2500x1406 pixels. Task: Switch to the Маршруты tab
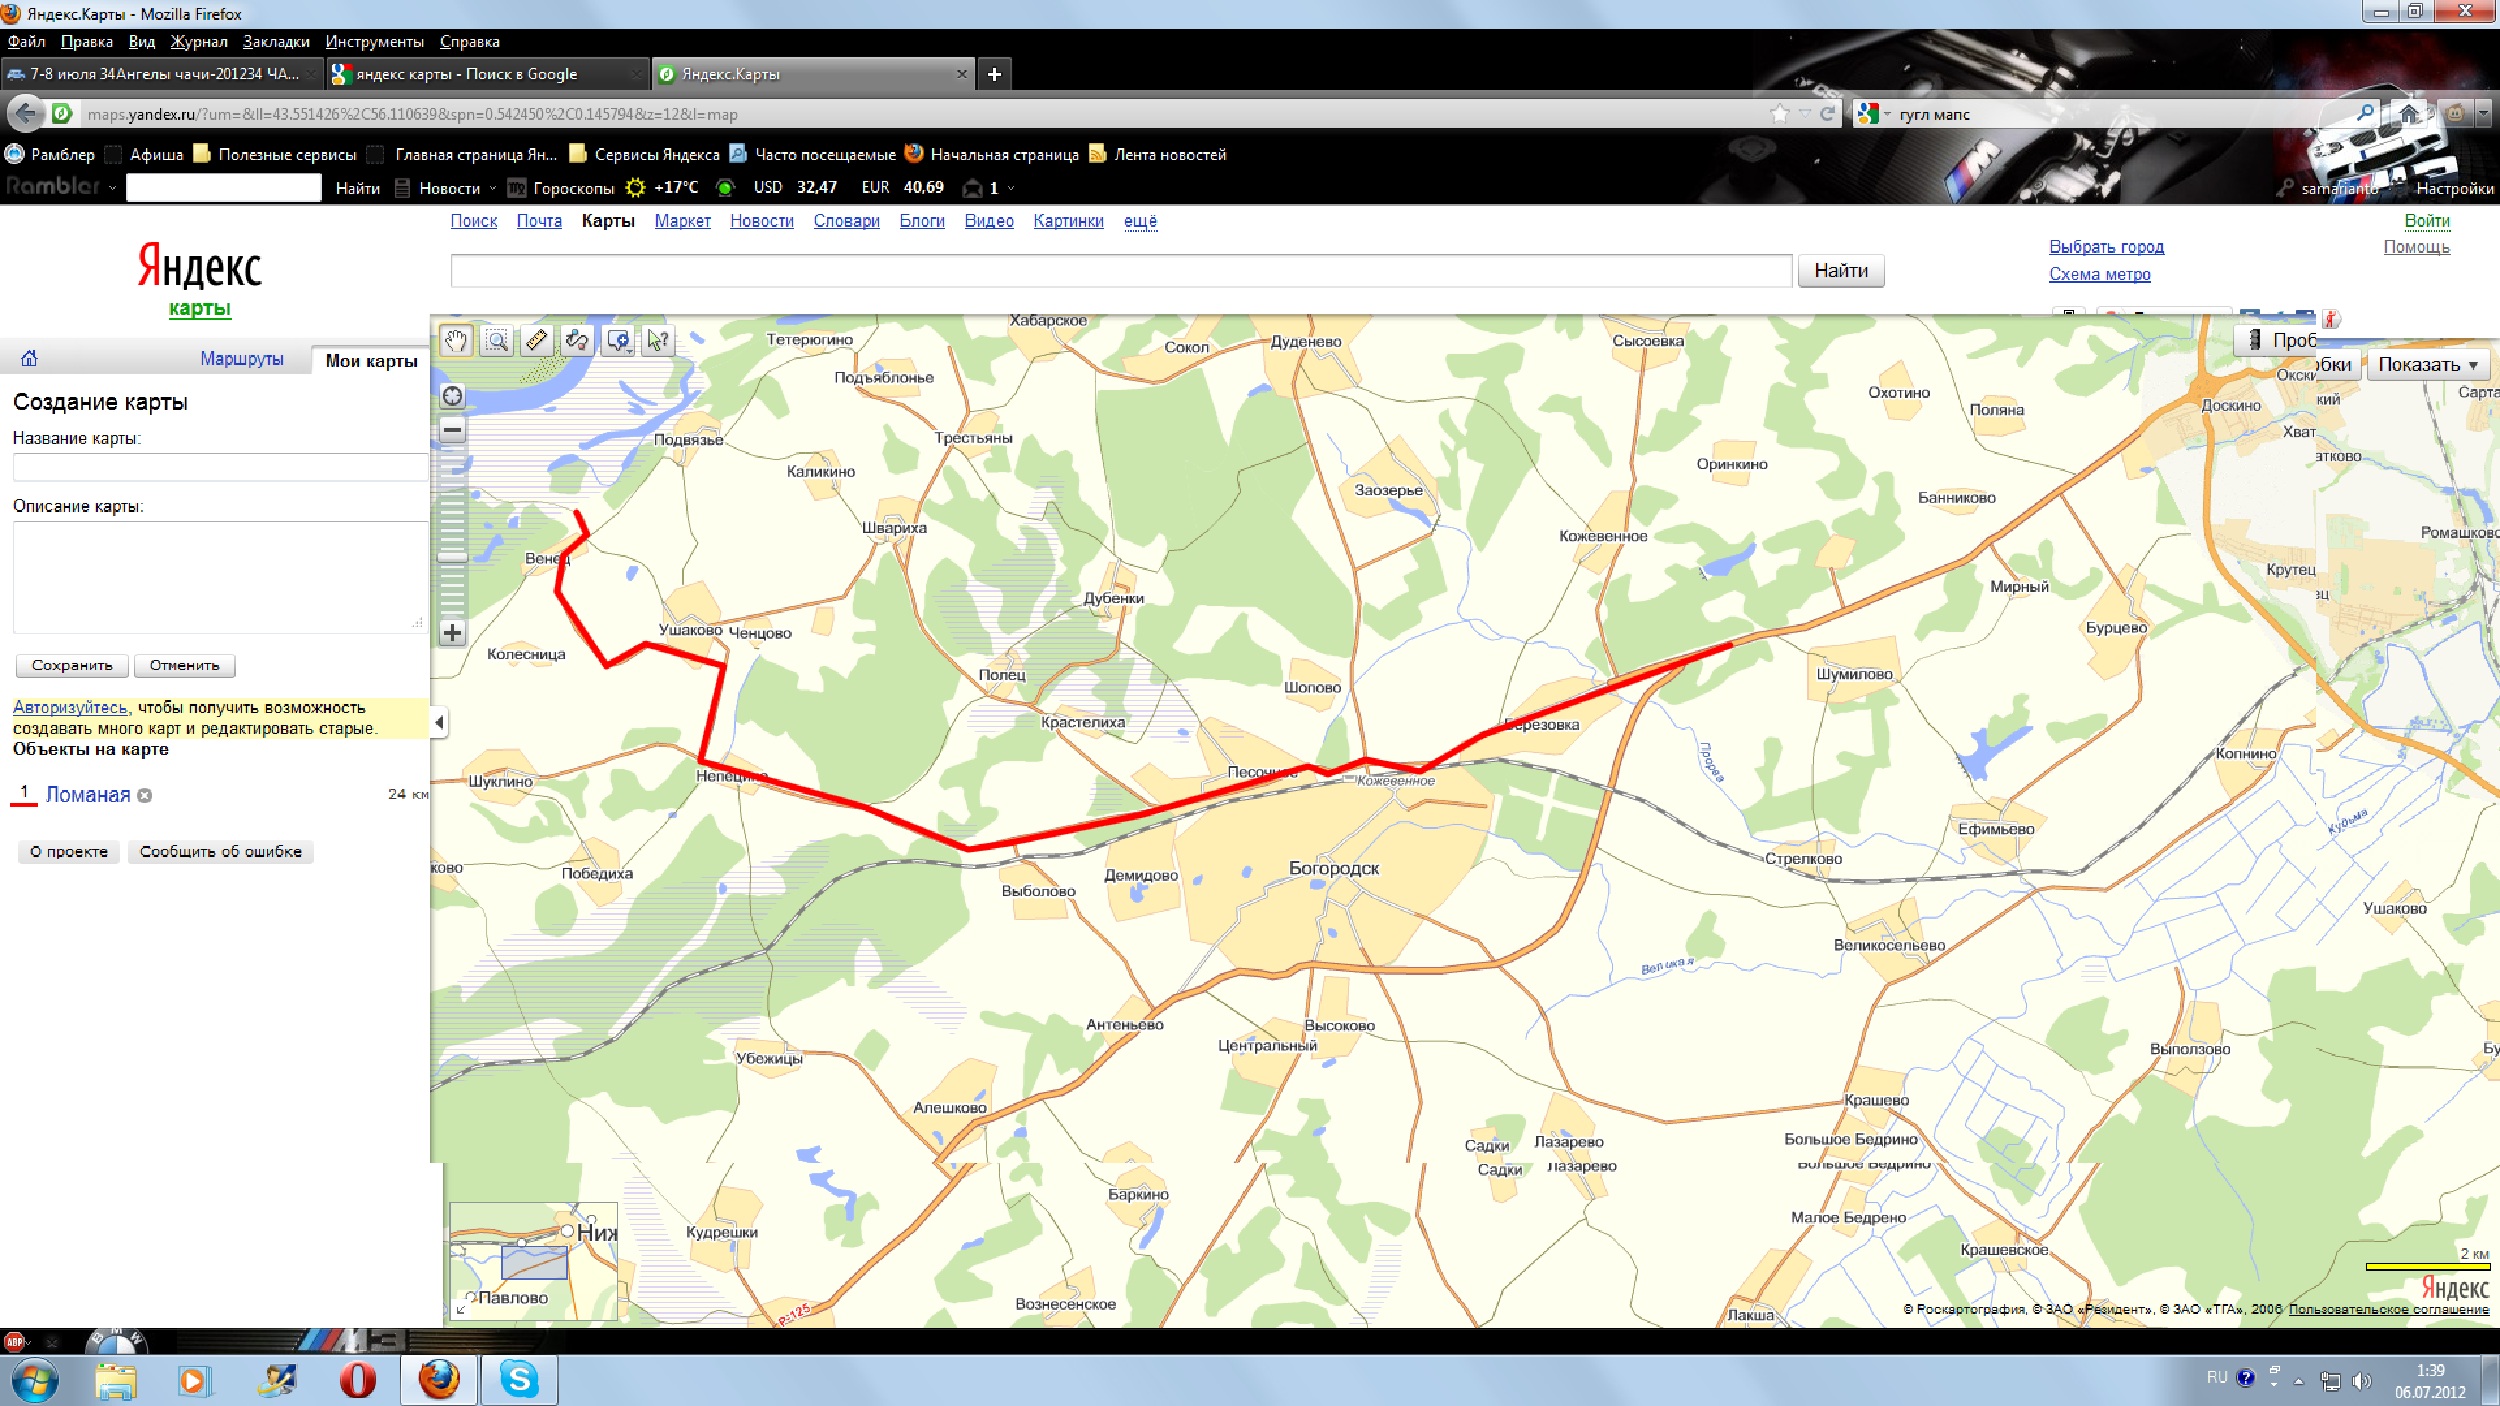[241, 359]
